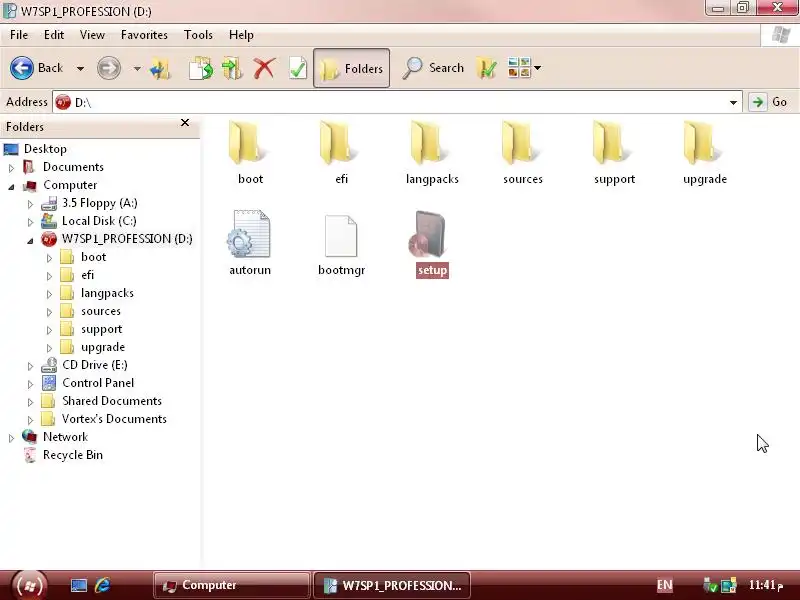Viewport: 800px width, 600px height.
Task: Select Control Panel in the tree
Action: (x=98, y=383)
